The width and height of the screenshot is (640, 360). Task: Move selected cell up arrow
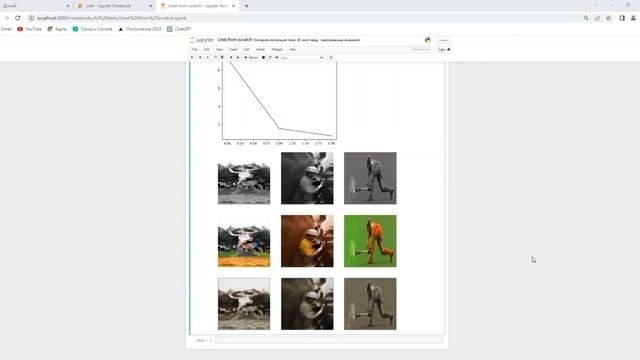231,58
